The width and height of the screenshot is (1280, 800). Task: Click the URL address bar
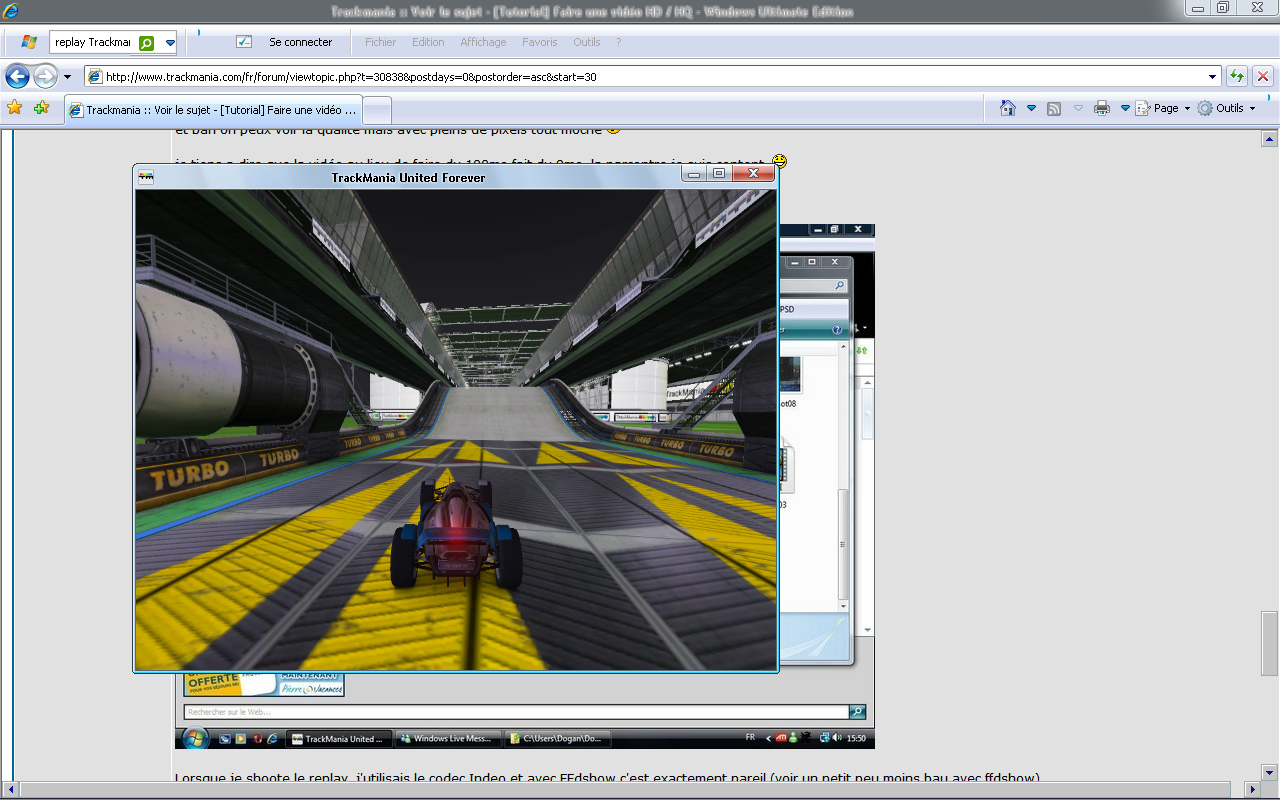click(653, 76)
